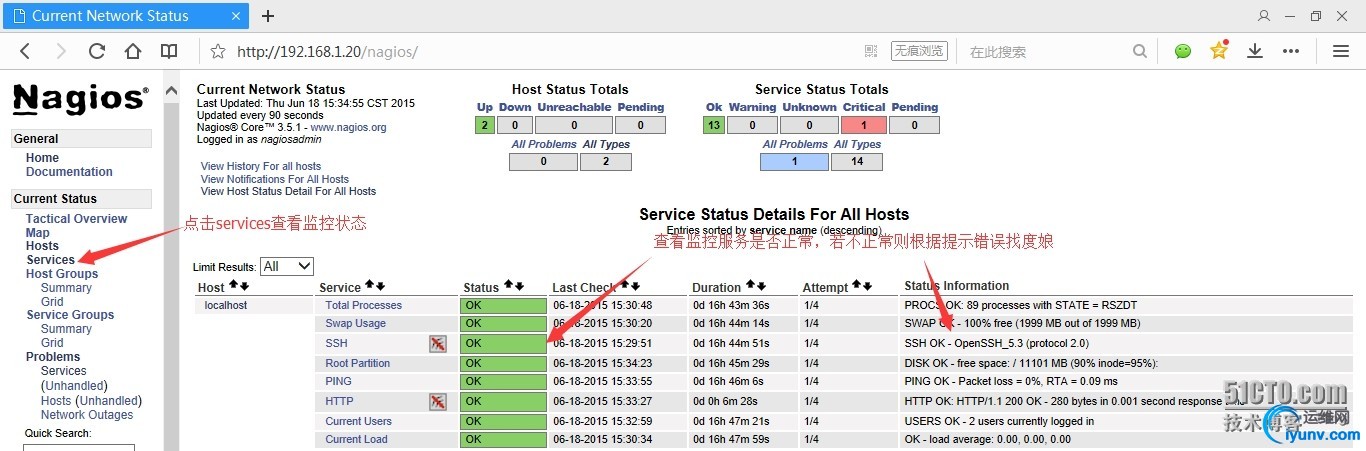Open Home in the General menu
The image size is (1366, 451).
[x=42, y=158]
